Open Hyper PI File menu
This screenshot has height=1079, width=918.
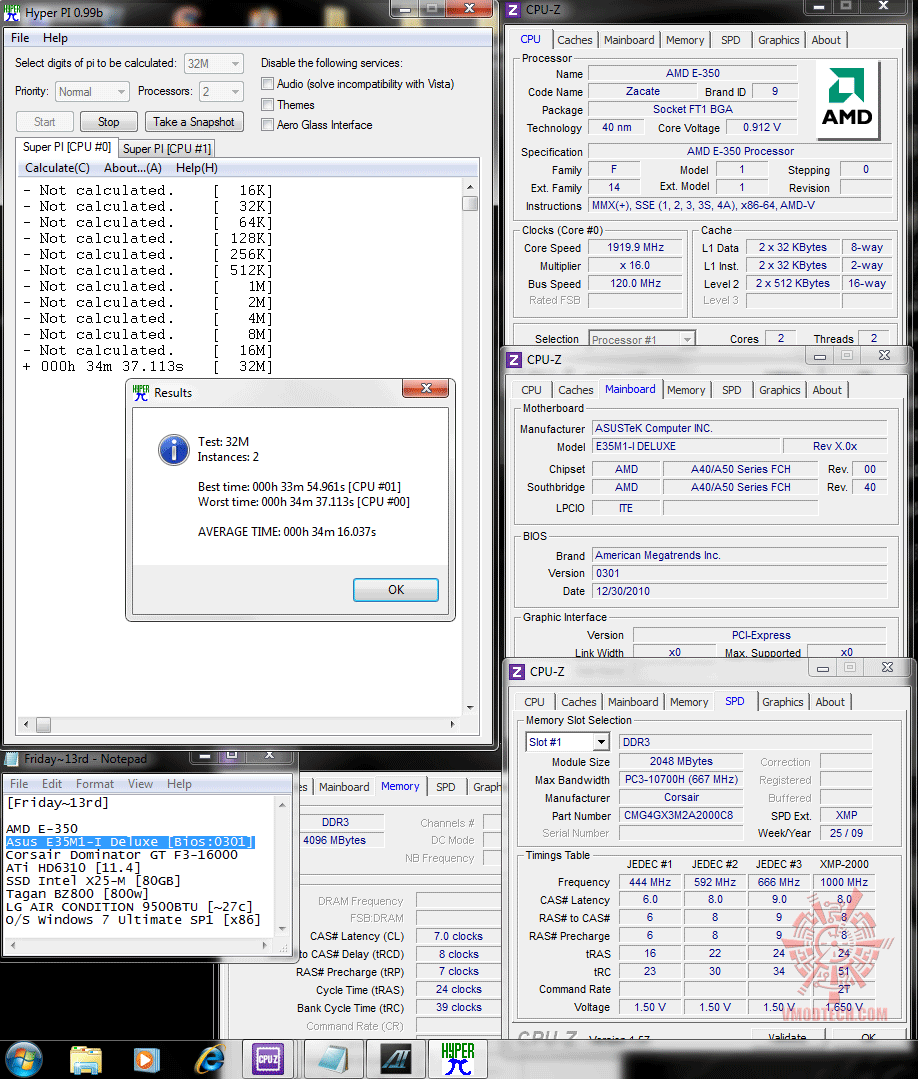pyautogui.click(x=20, y=38)
